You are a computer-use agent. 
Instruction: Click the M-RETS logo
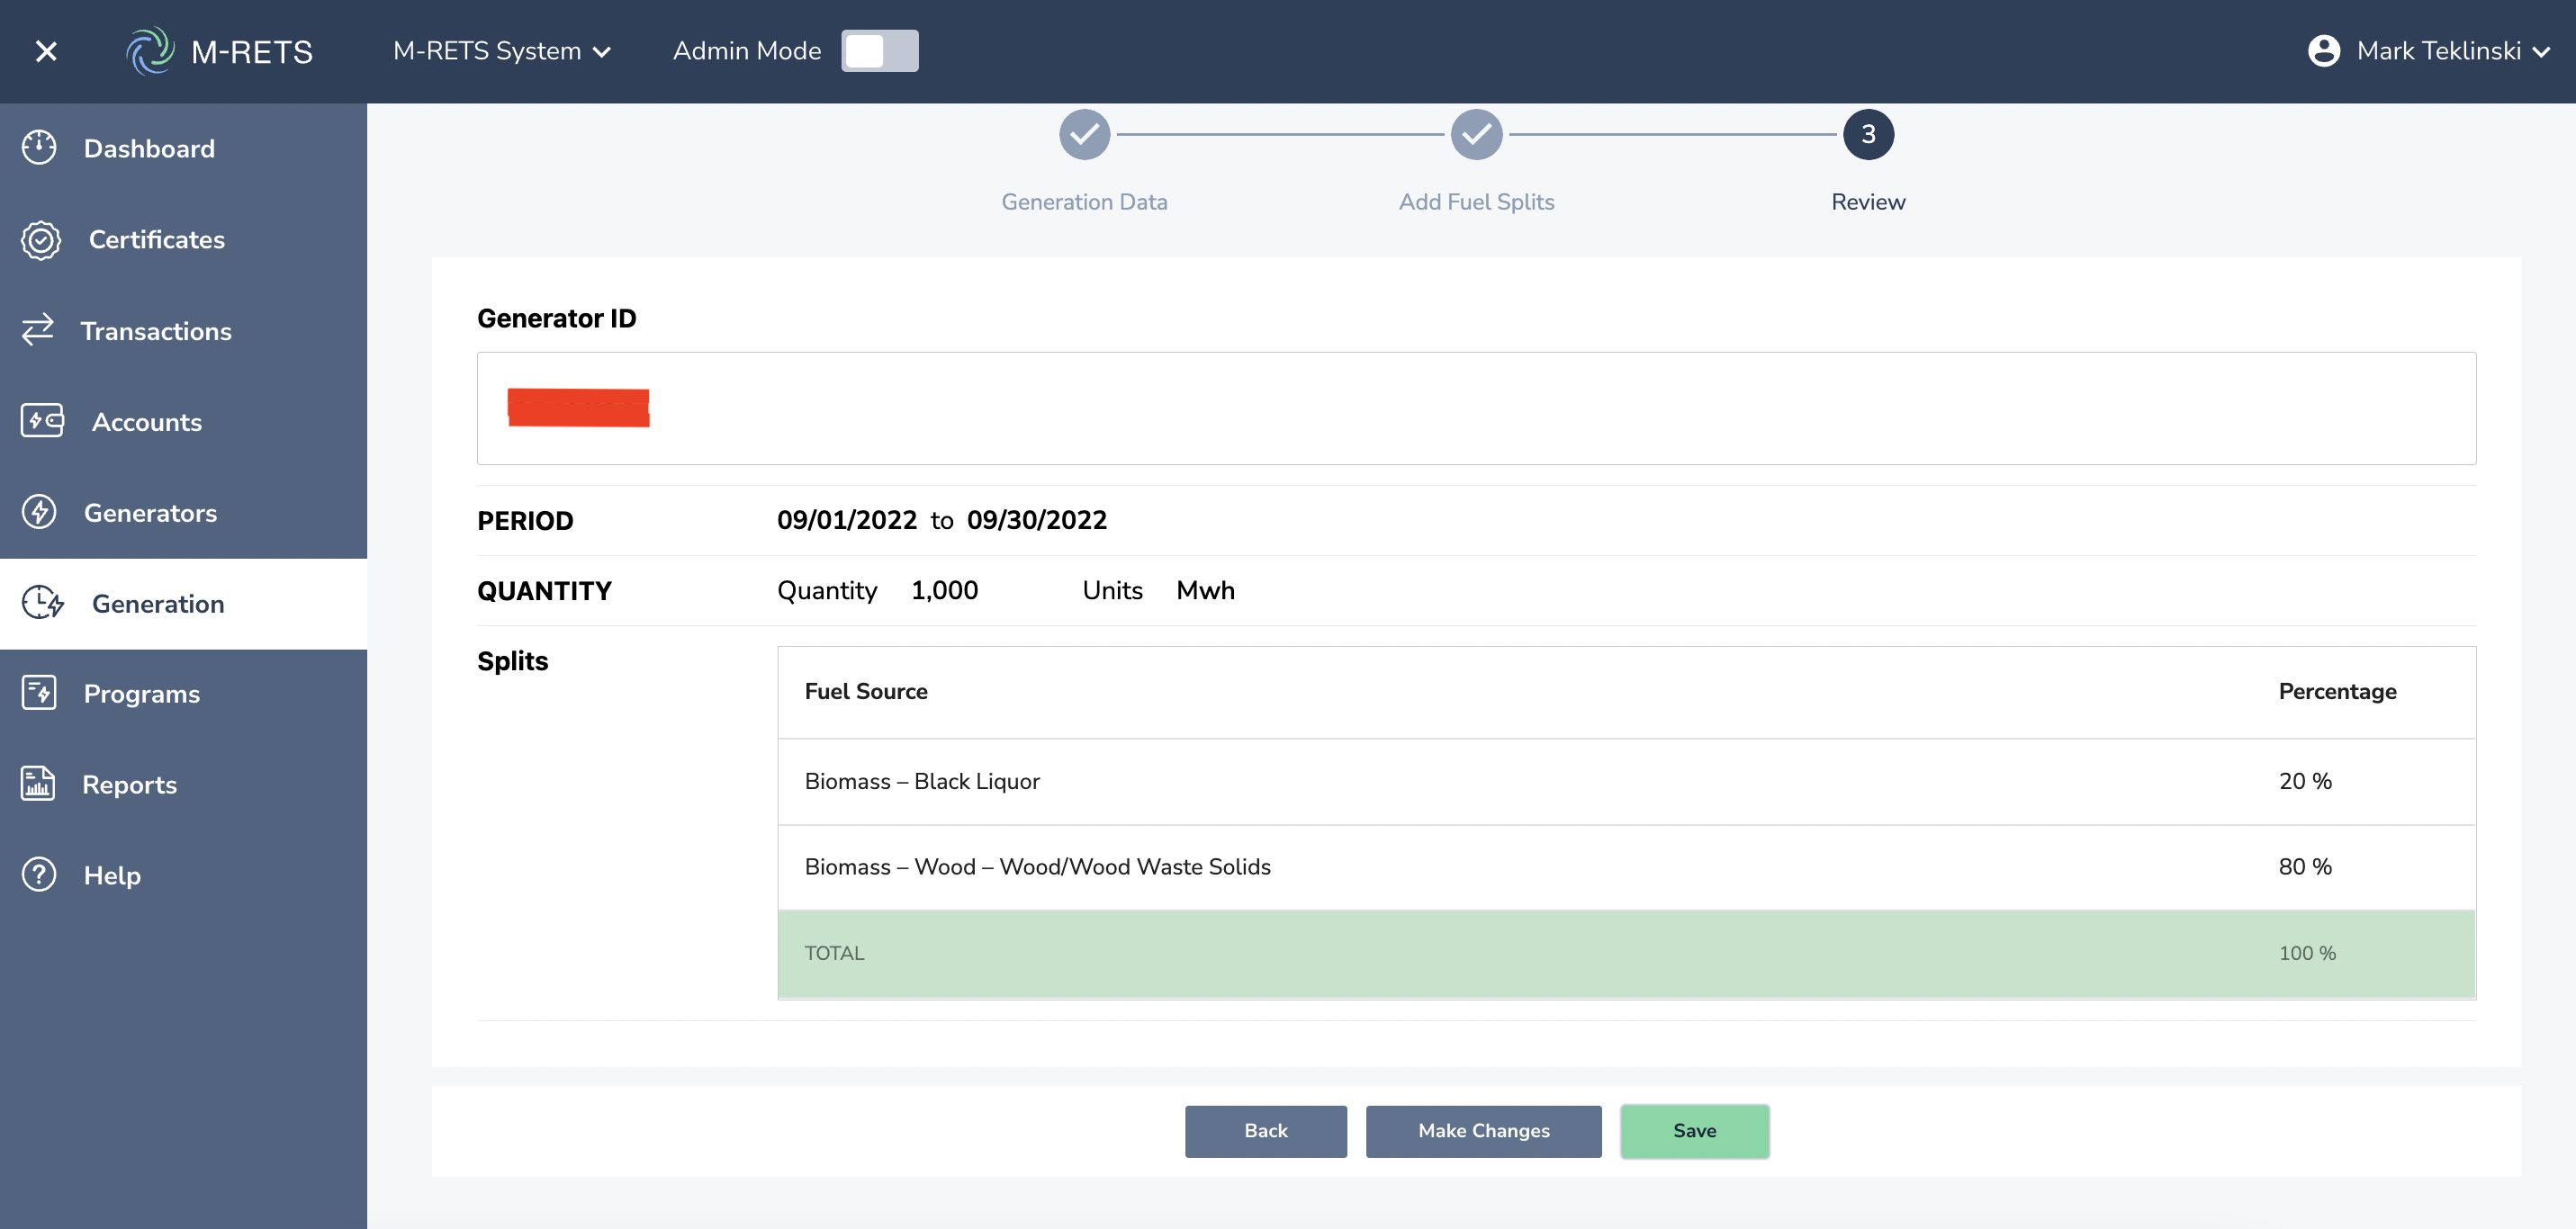pyautogui.click(x=220, y=51)
